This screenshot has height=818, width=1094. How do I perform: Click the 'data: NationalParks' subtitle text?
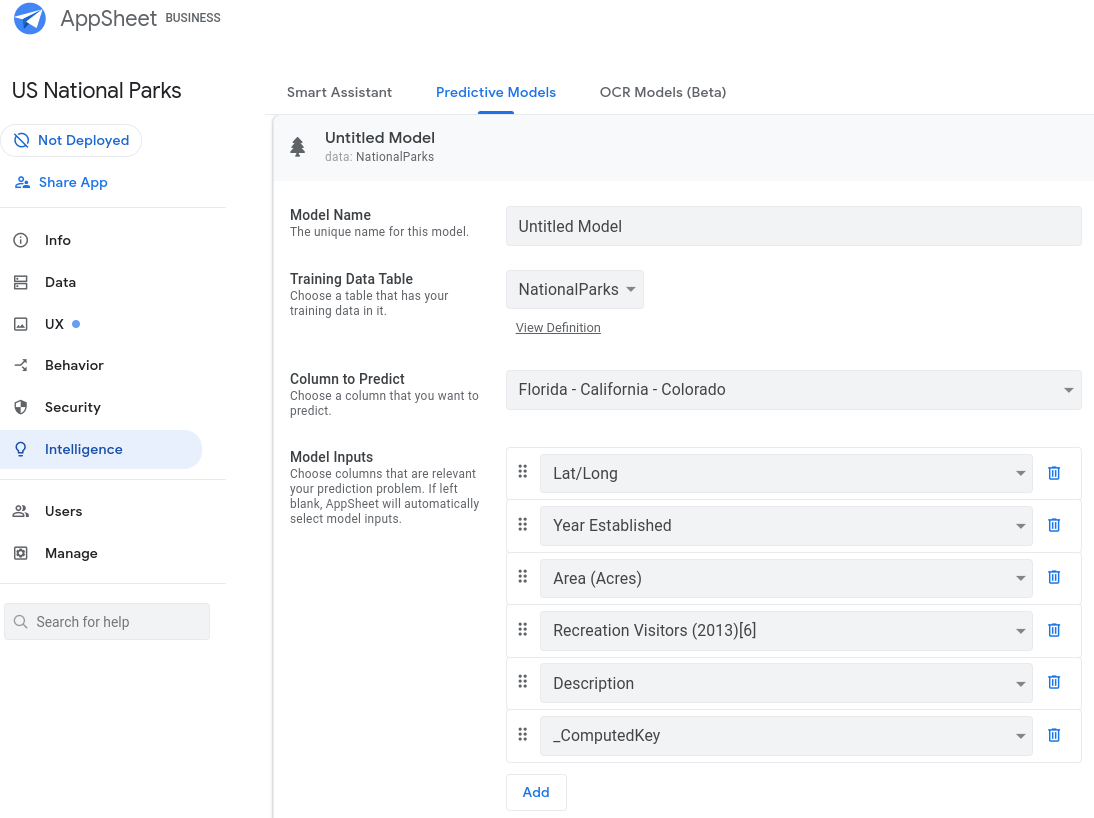coord(380,156)
